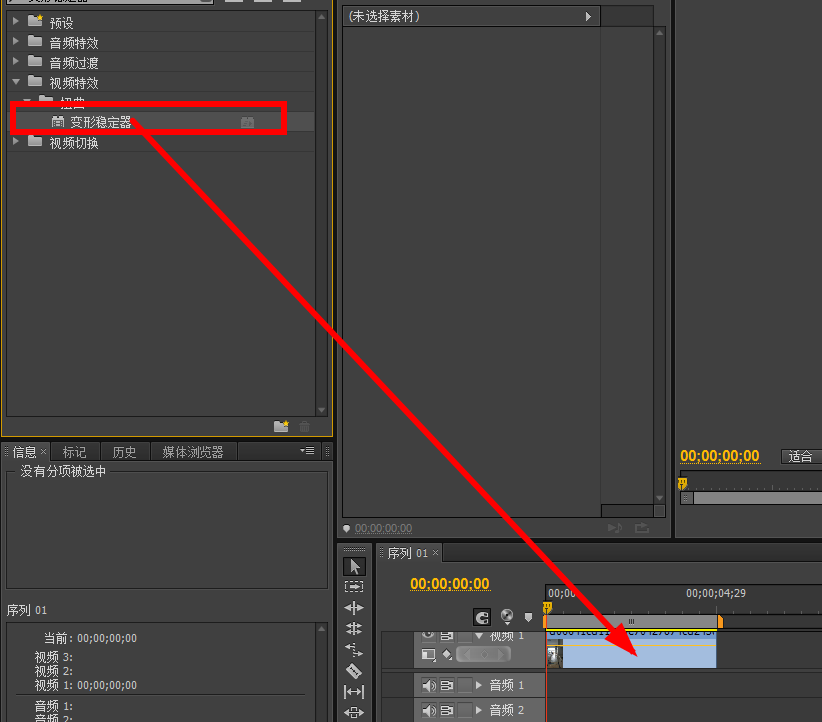Click the effect controls timecode 00:00:00:00
Screen dimensions: 822x722
[x=383, y=528]
